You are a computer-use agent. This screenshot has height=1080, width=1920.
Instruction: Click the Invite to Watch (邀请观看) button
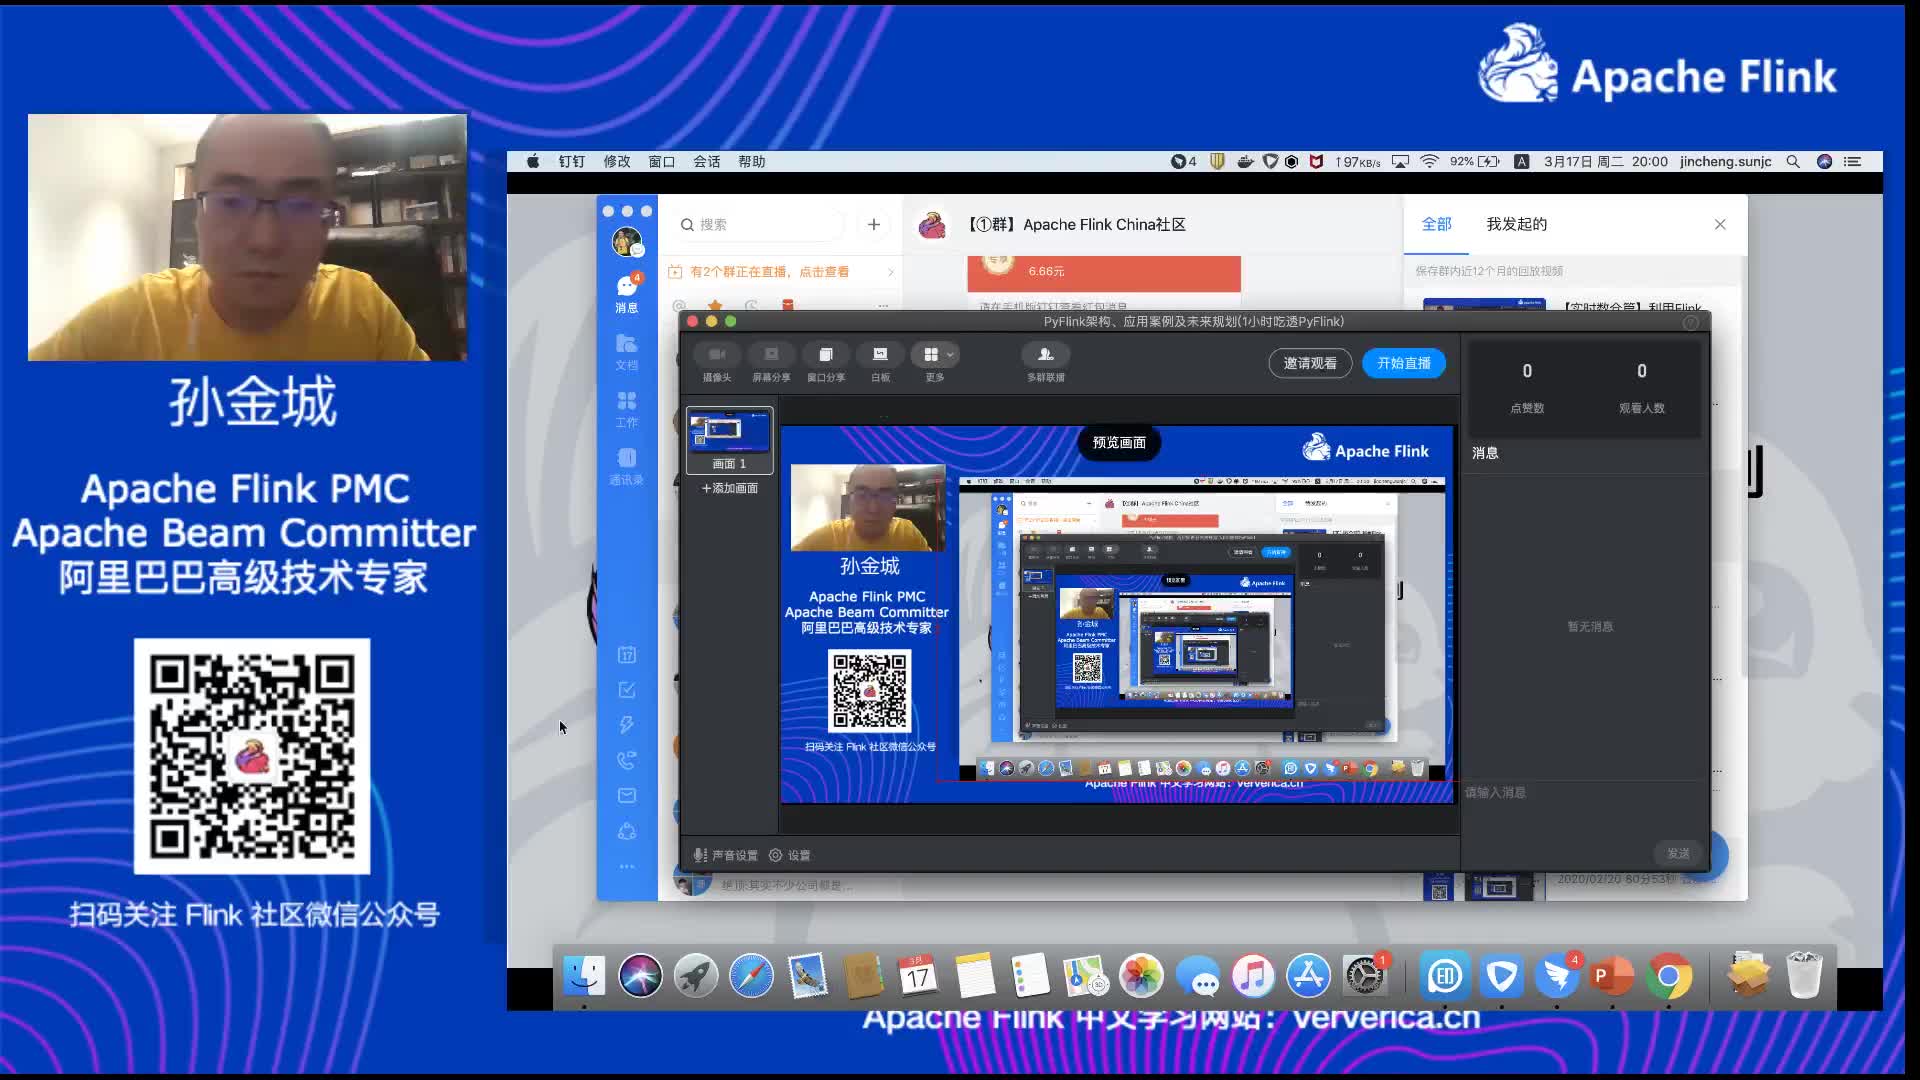click(x=1310, y=363)
